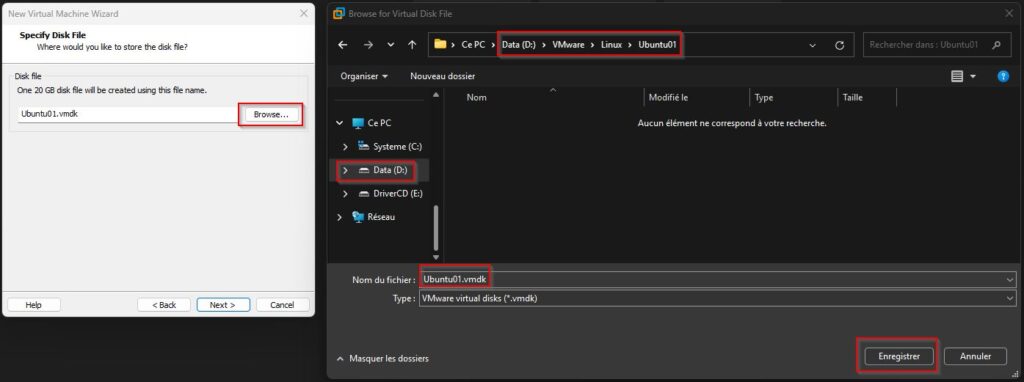The width and height of the screenshot is (1024, 382).
Task: Click Annuler in browse dialog
Action: (975, 357)
